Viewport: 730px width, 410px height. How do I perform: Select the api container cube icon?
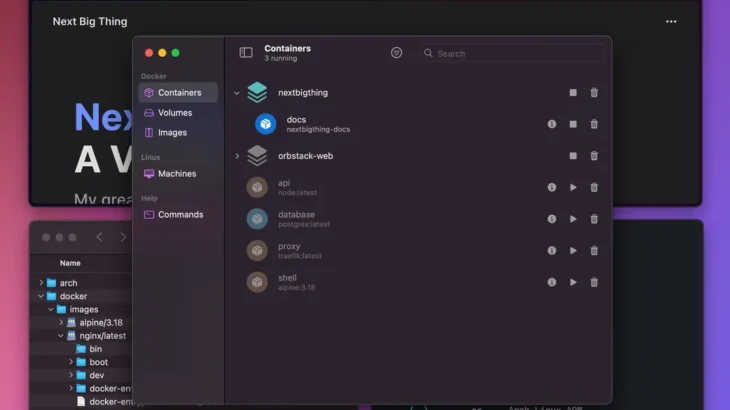(257, 188)
